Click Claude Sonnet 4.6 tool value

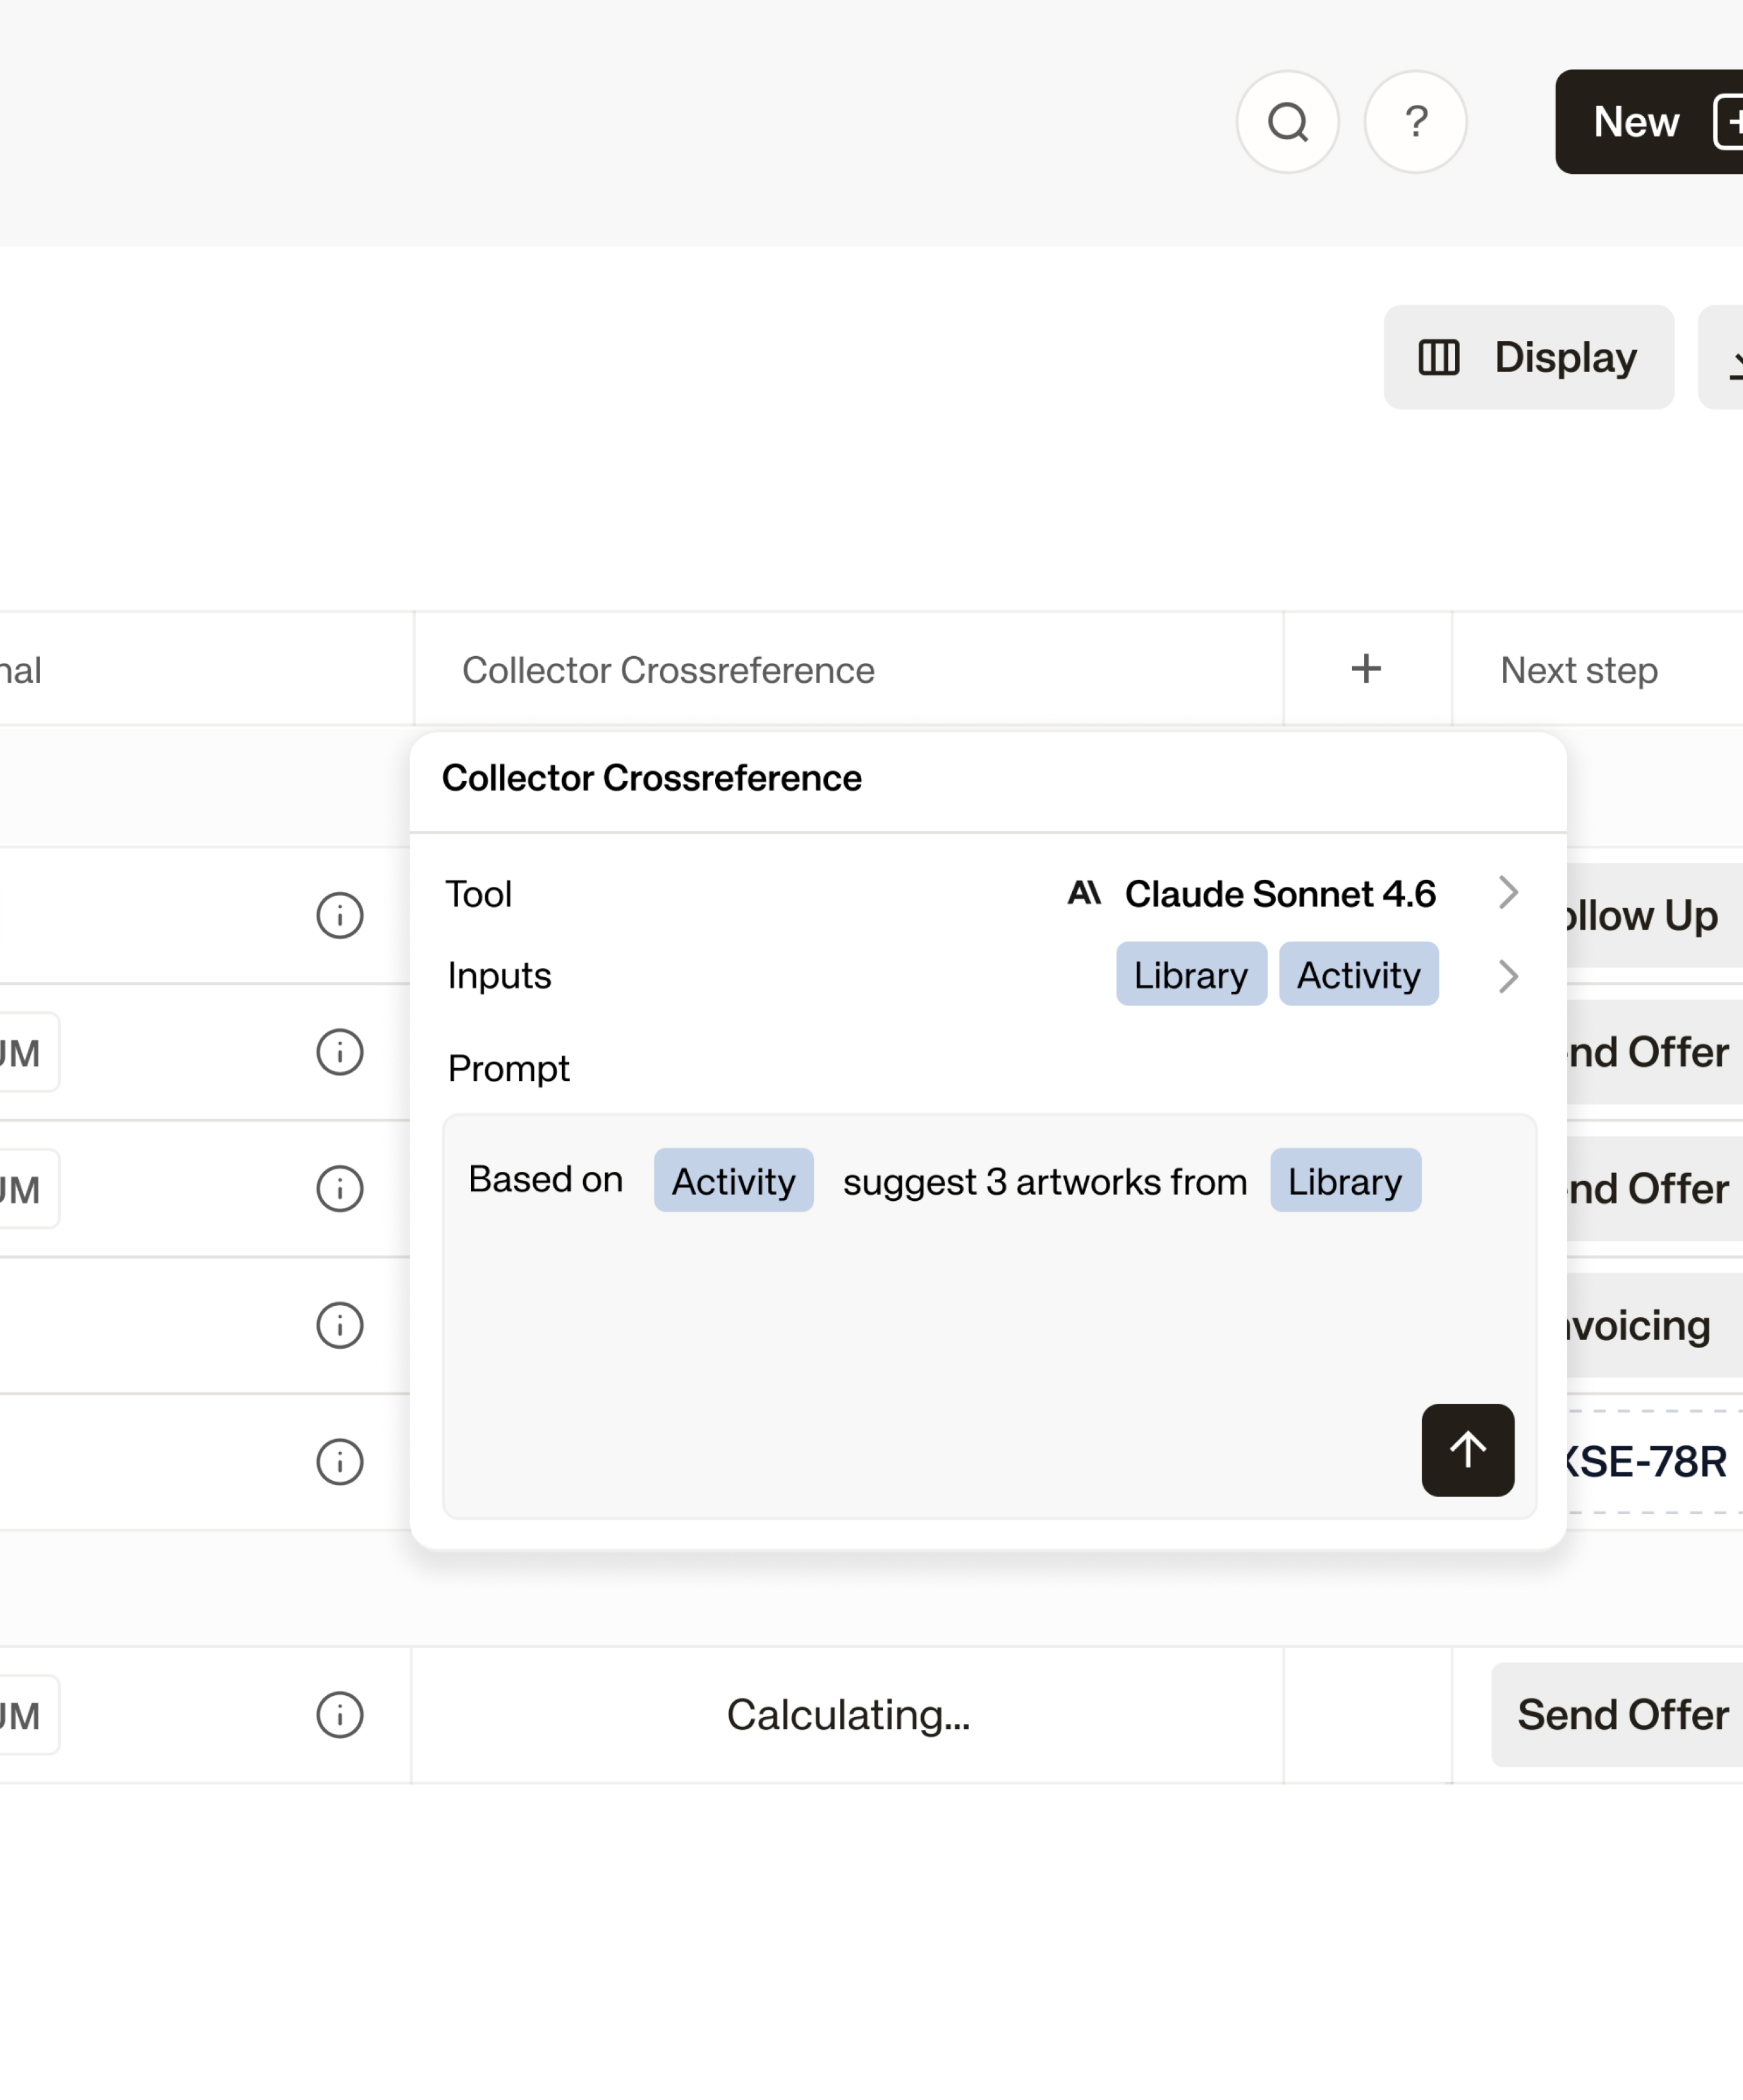(x=1280, y=894)
